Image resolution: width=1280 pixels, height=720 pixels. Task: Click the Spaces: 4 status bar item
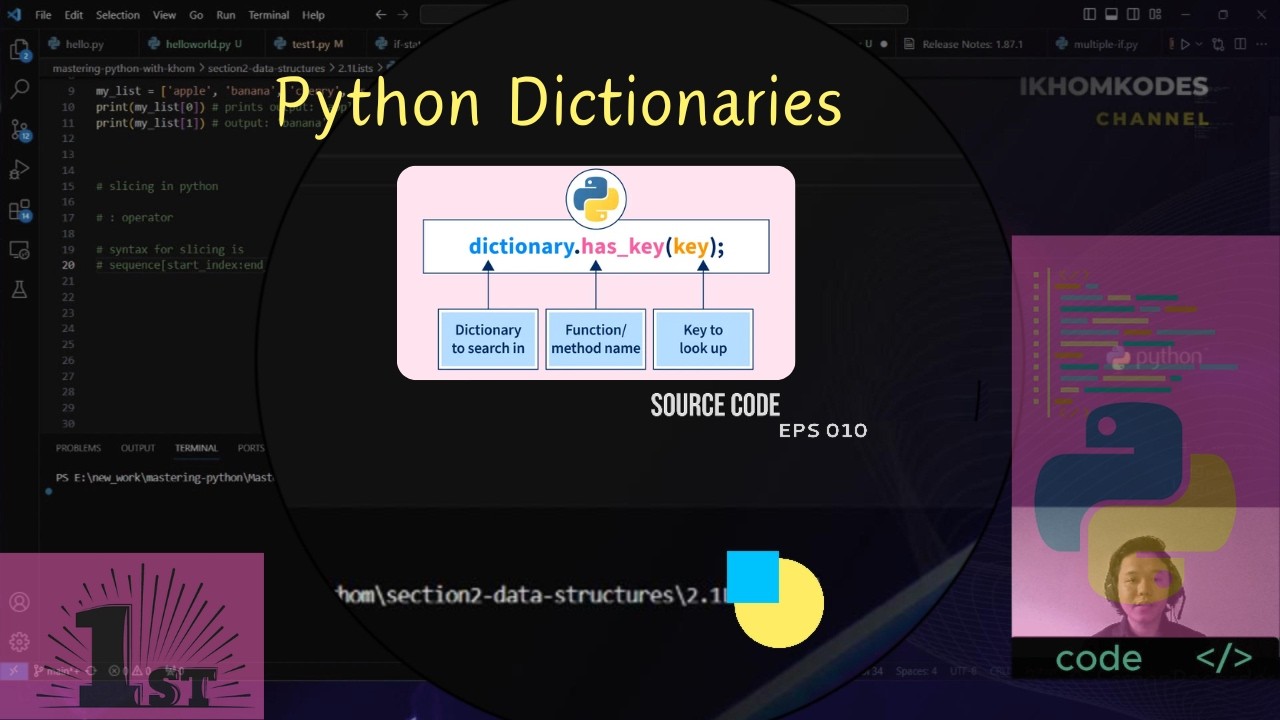(916, 671)
